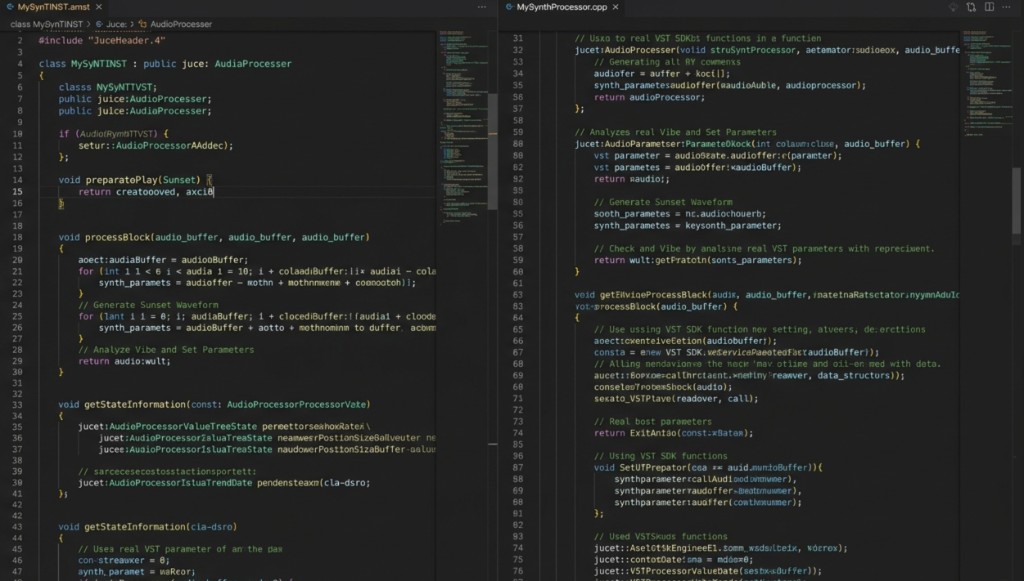This screenshot has height=581, width=1024.
Task: Click '// Analyzes real Vibe and Set Parameters' comment
Action: tap(675, 132)
